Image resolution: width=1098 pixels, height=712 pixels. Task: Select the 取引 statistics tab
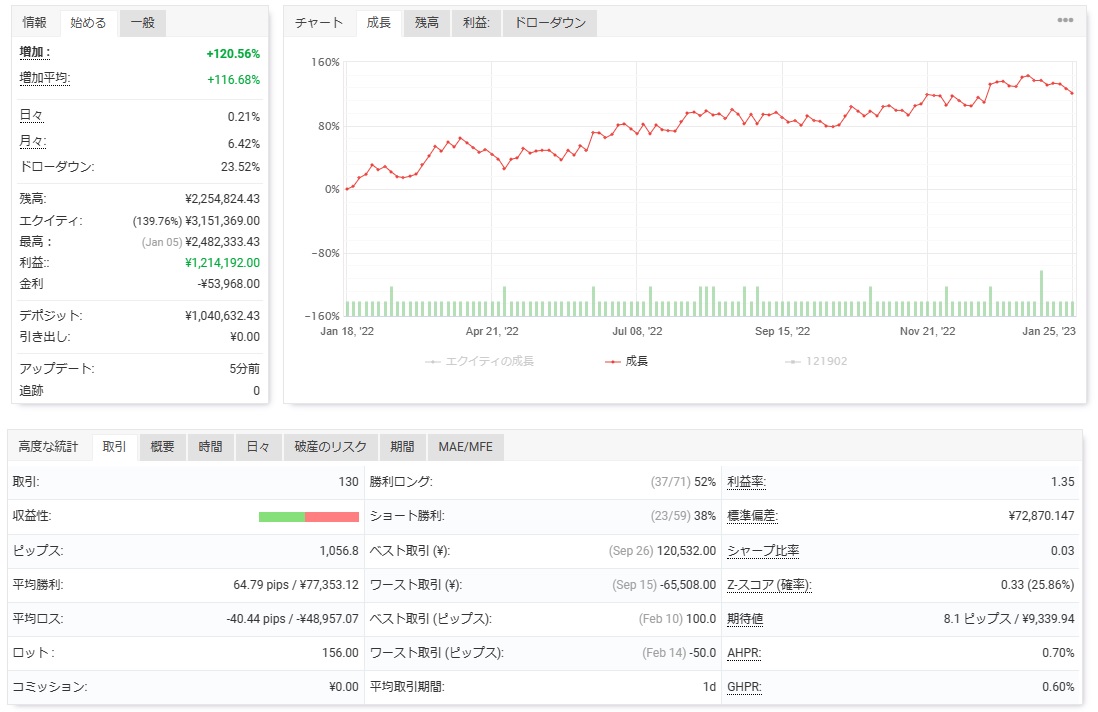point(115,447)
